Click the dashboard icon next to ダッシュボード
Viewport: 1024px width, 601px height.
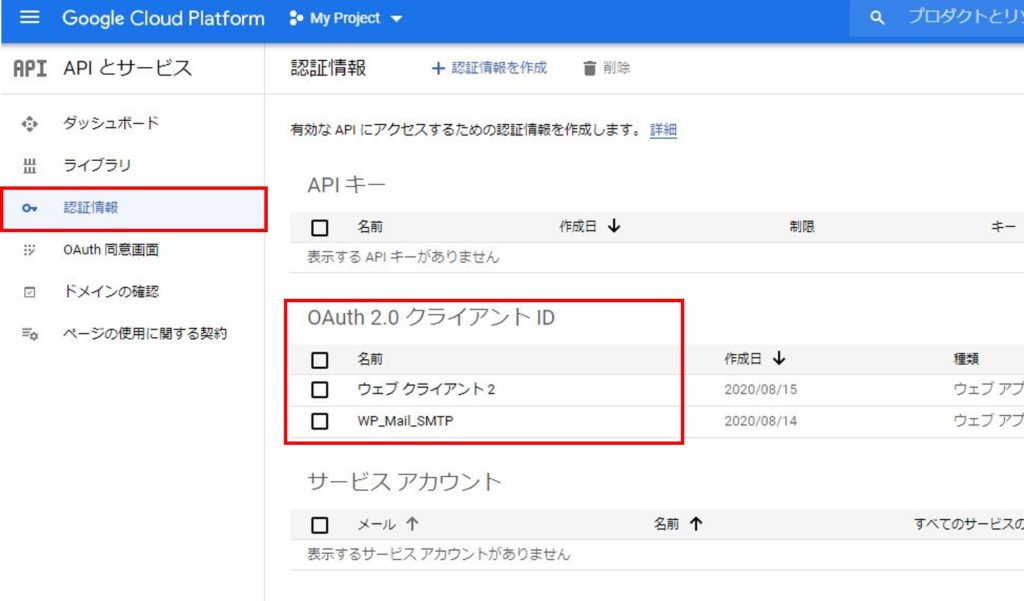[x=29, y=123]
